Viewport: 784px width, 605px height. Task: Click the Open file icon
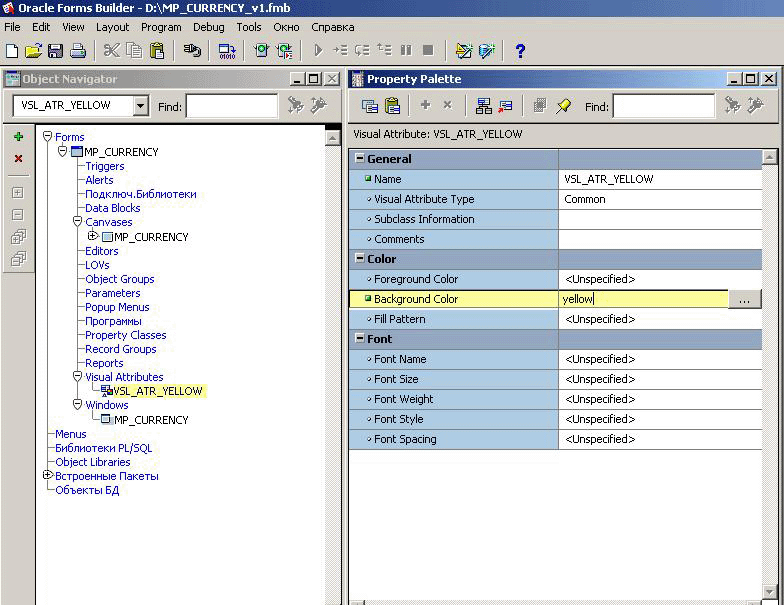(33, 50)
